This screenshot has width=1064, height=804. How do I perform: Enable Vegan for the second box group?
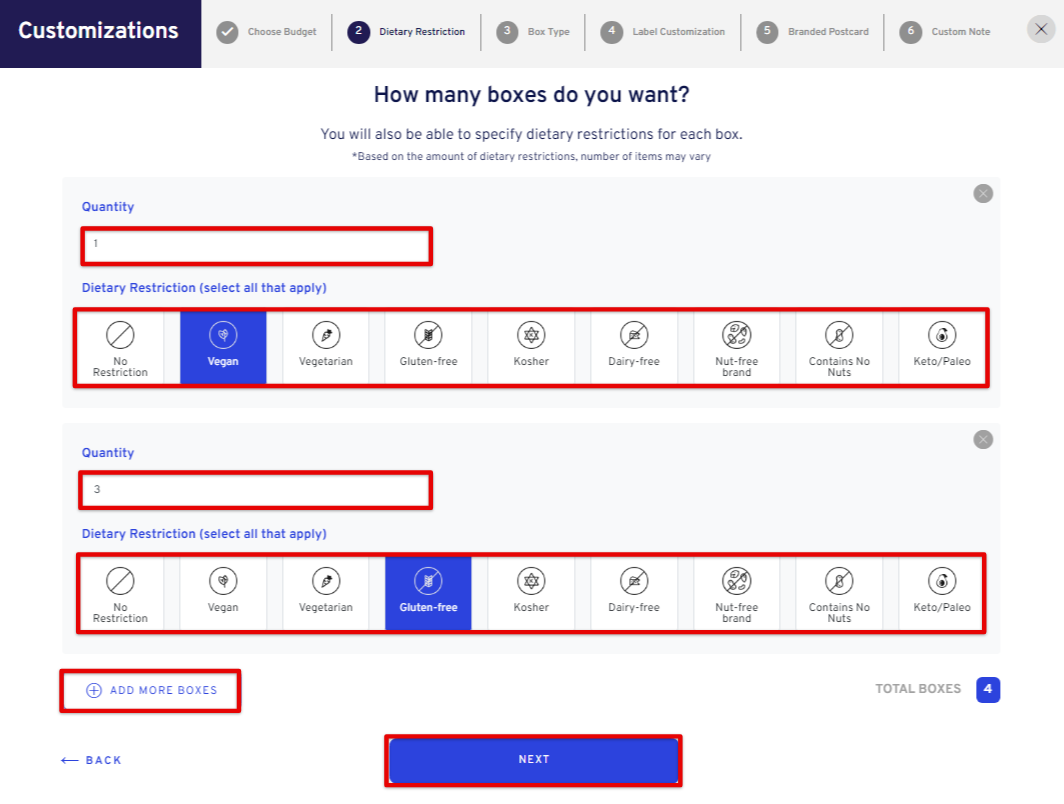click(223, 594)
